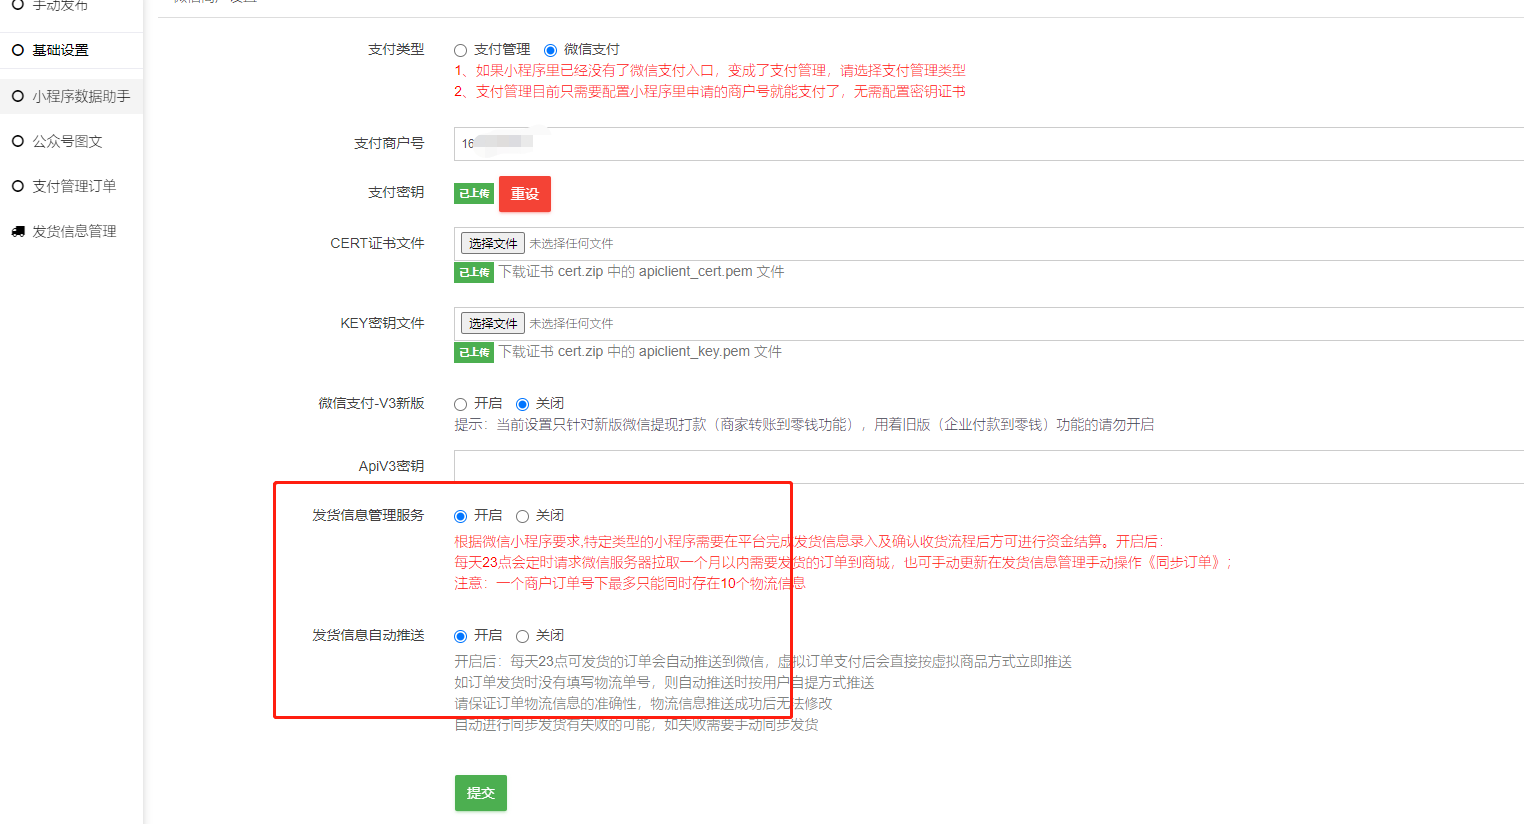Disable 发货信息自动推送 via 关闭 radio

[x=522, y=636]
